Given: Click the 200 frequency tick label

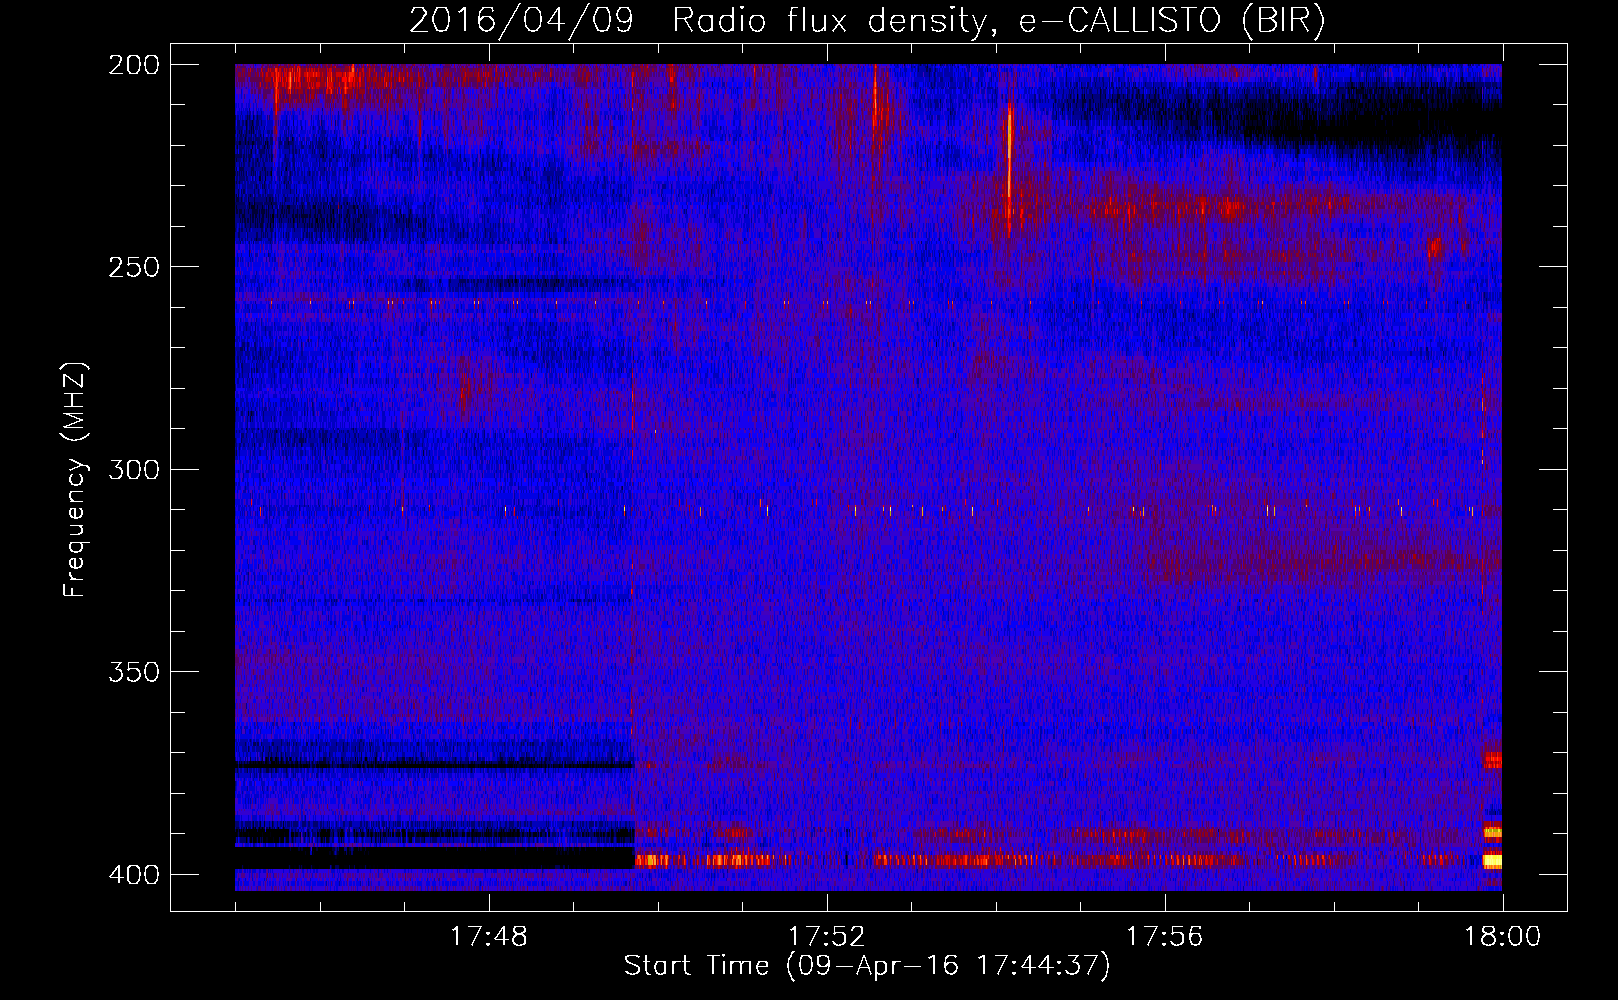Looking at the screenshot, I should point(133,65).
